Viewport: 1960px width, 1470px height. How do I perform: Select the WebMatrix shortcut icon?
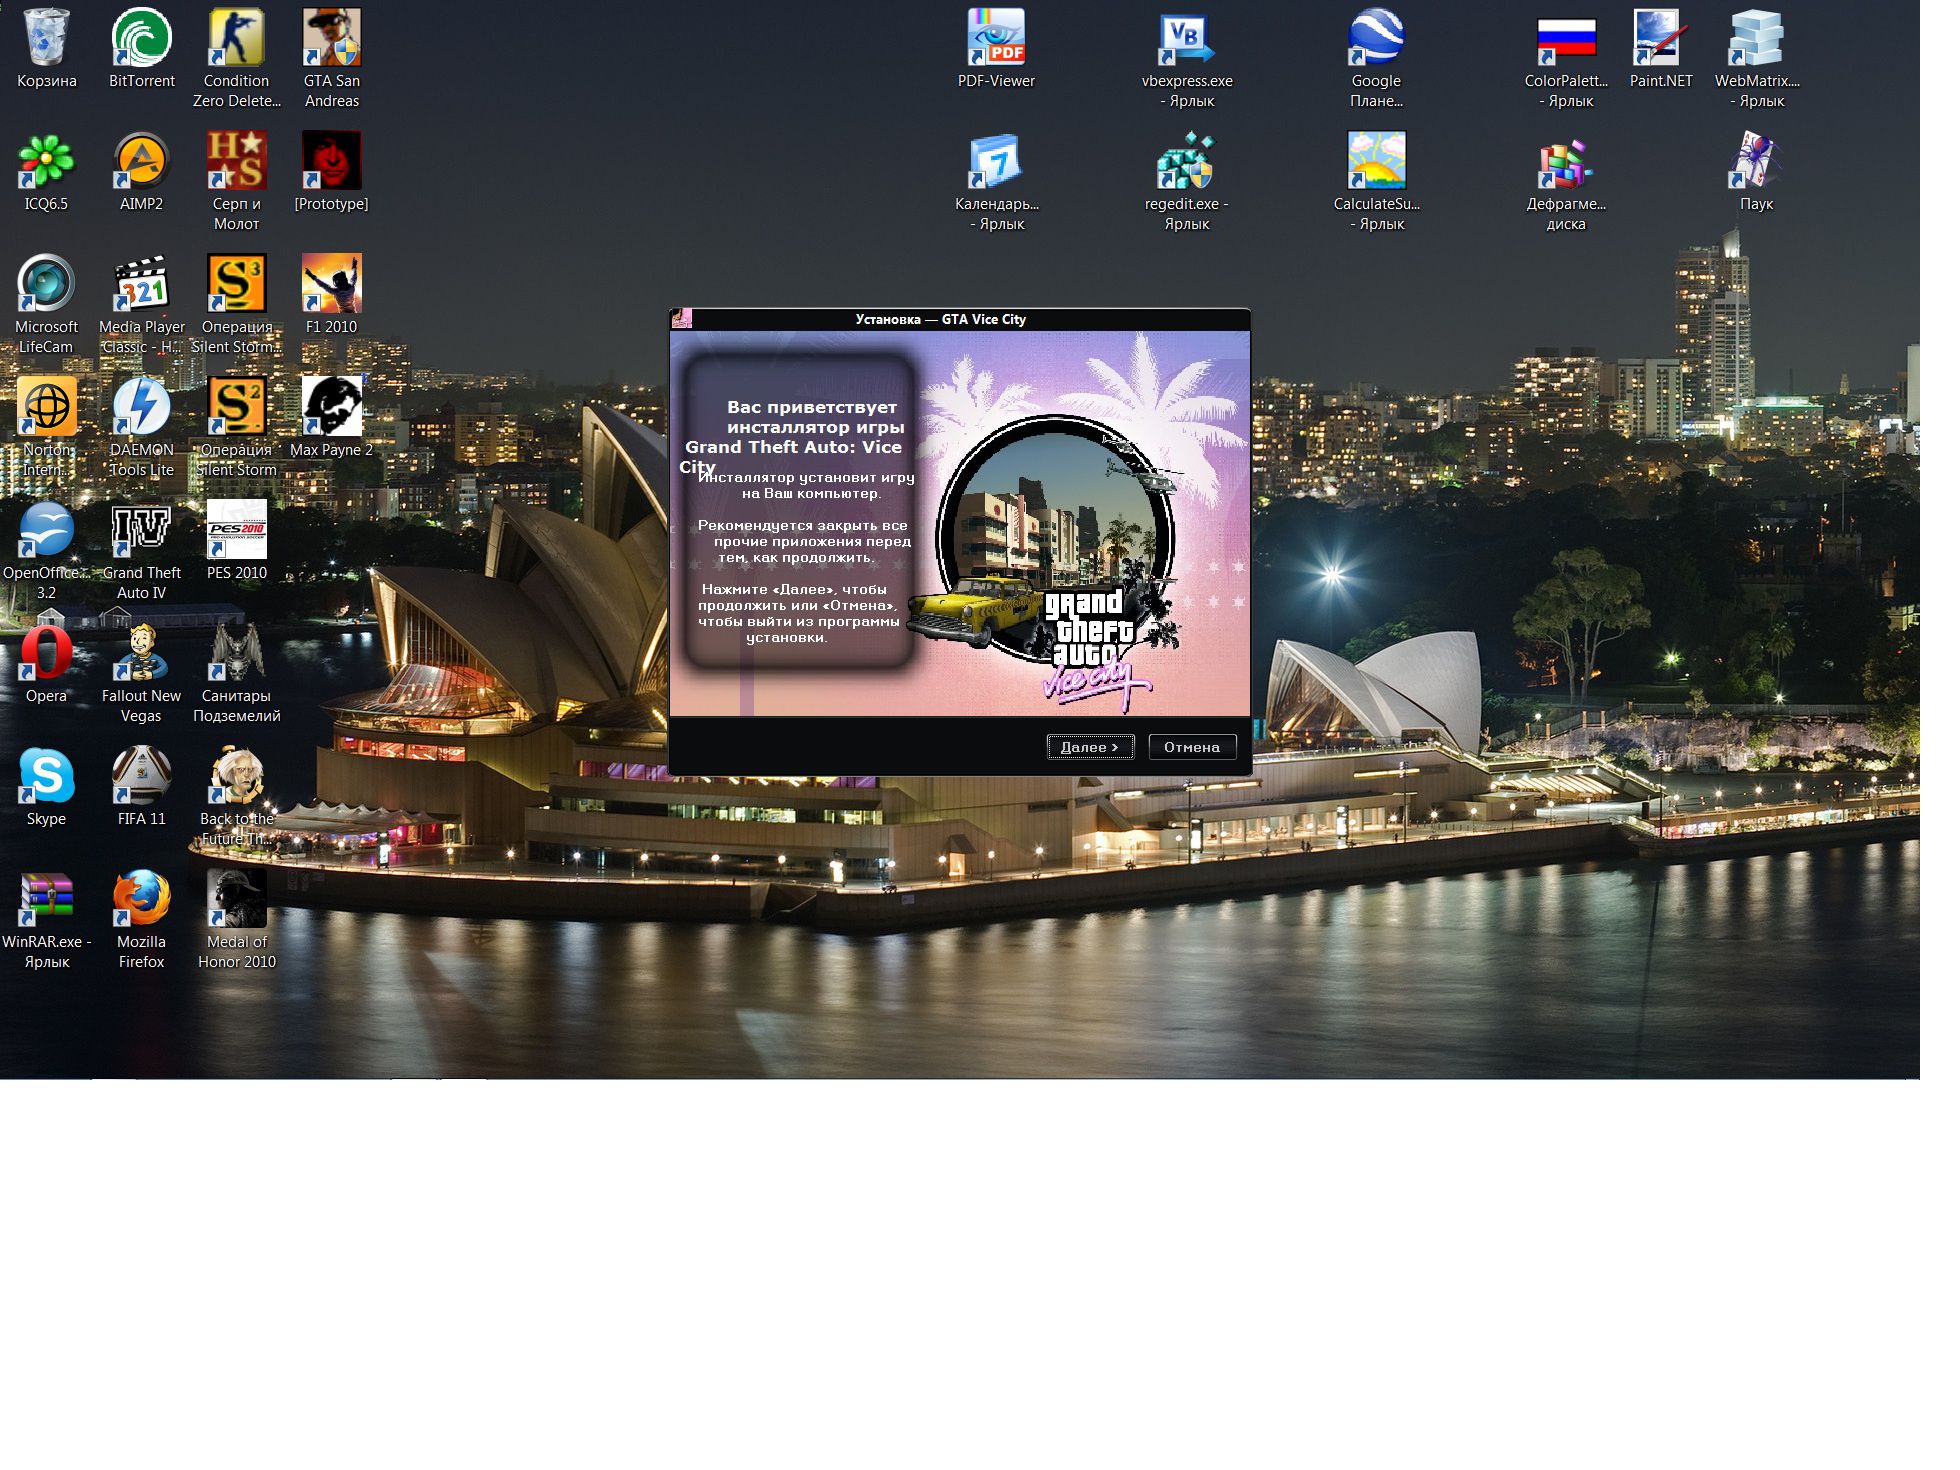click(1756, 38)
